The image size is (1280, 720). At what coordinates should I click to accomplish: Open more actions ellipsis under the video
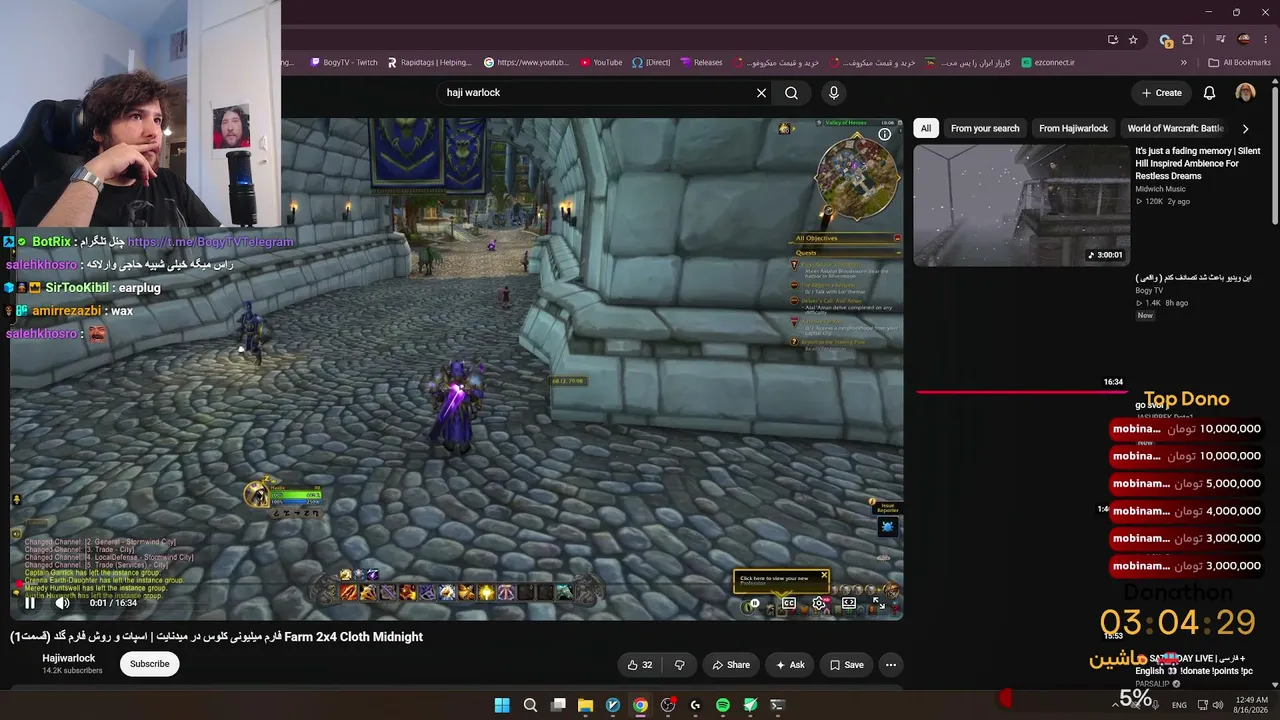[890, 665]
